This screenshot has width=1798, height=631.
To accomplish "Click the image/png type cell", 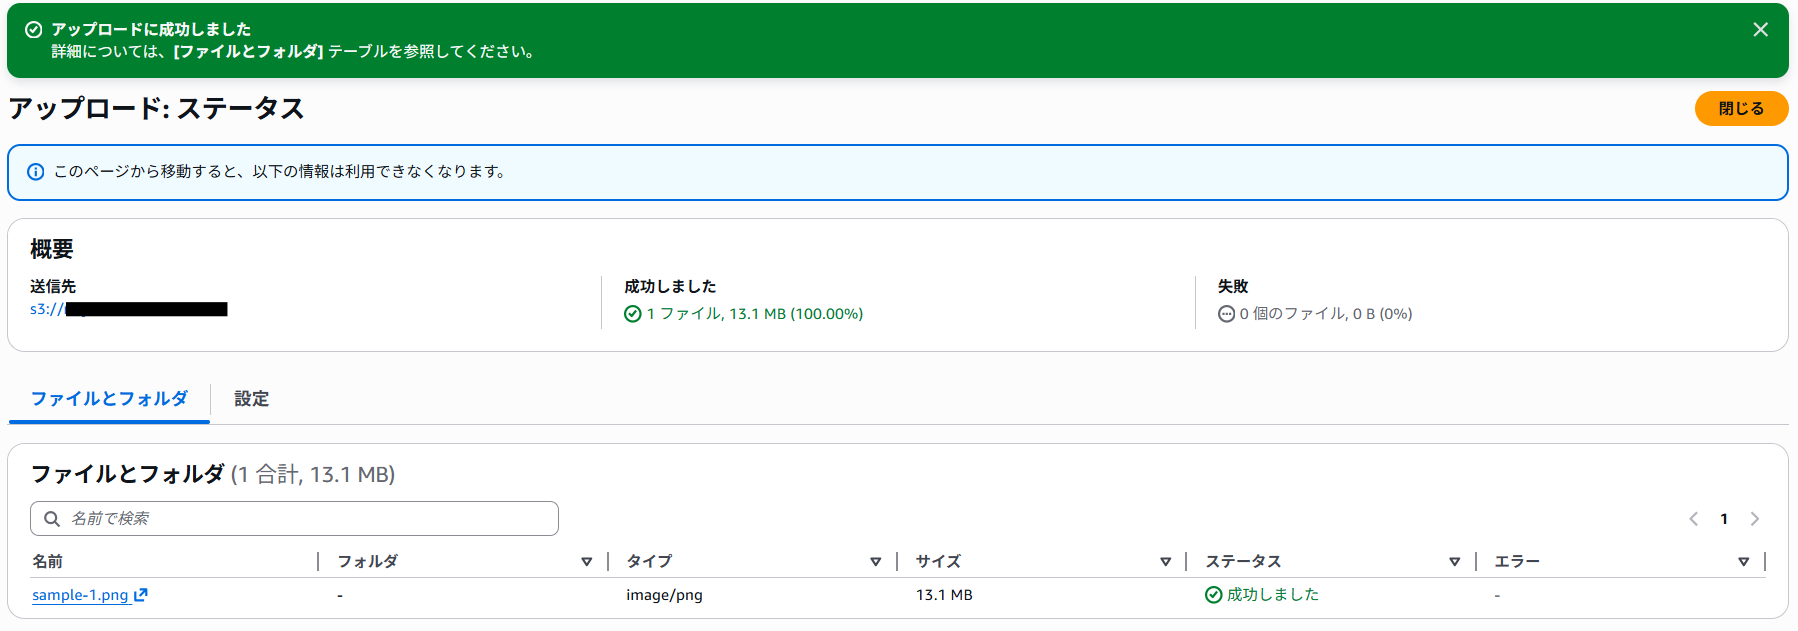I will [x=664, y=595].
